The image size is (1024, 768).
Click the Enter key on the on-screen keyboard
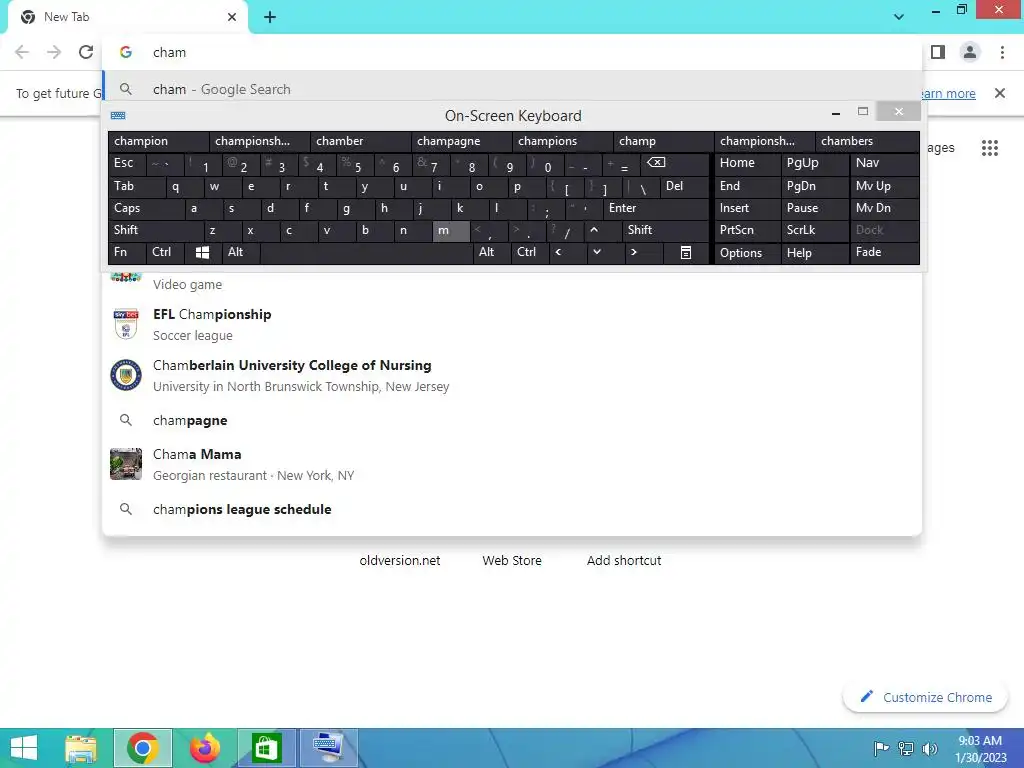click(x=656, y=208)
